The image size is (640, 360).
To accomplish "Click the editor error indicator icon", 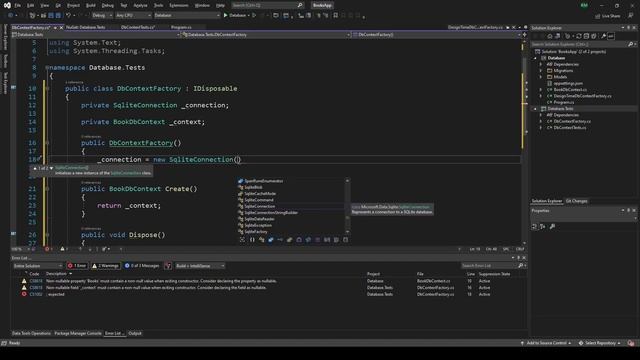I will (47, 249).
